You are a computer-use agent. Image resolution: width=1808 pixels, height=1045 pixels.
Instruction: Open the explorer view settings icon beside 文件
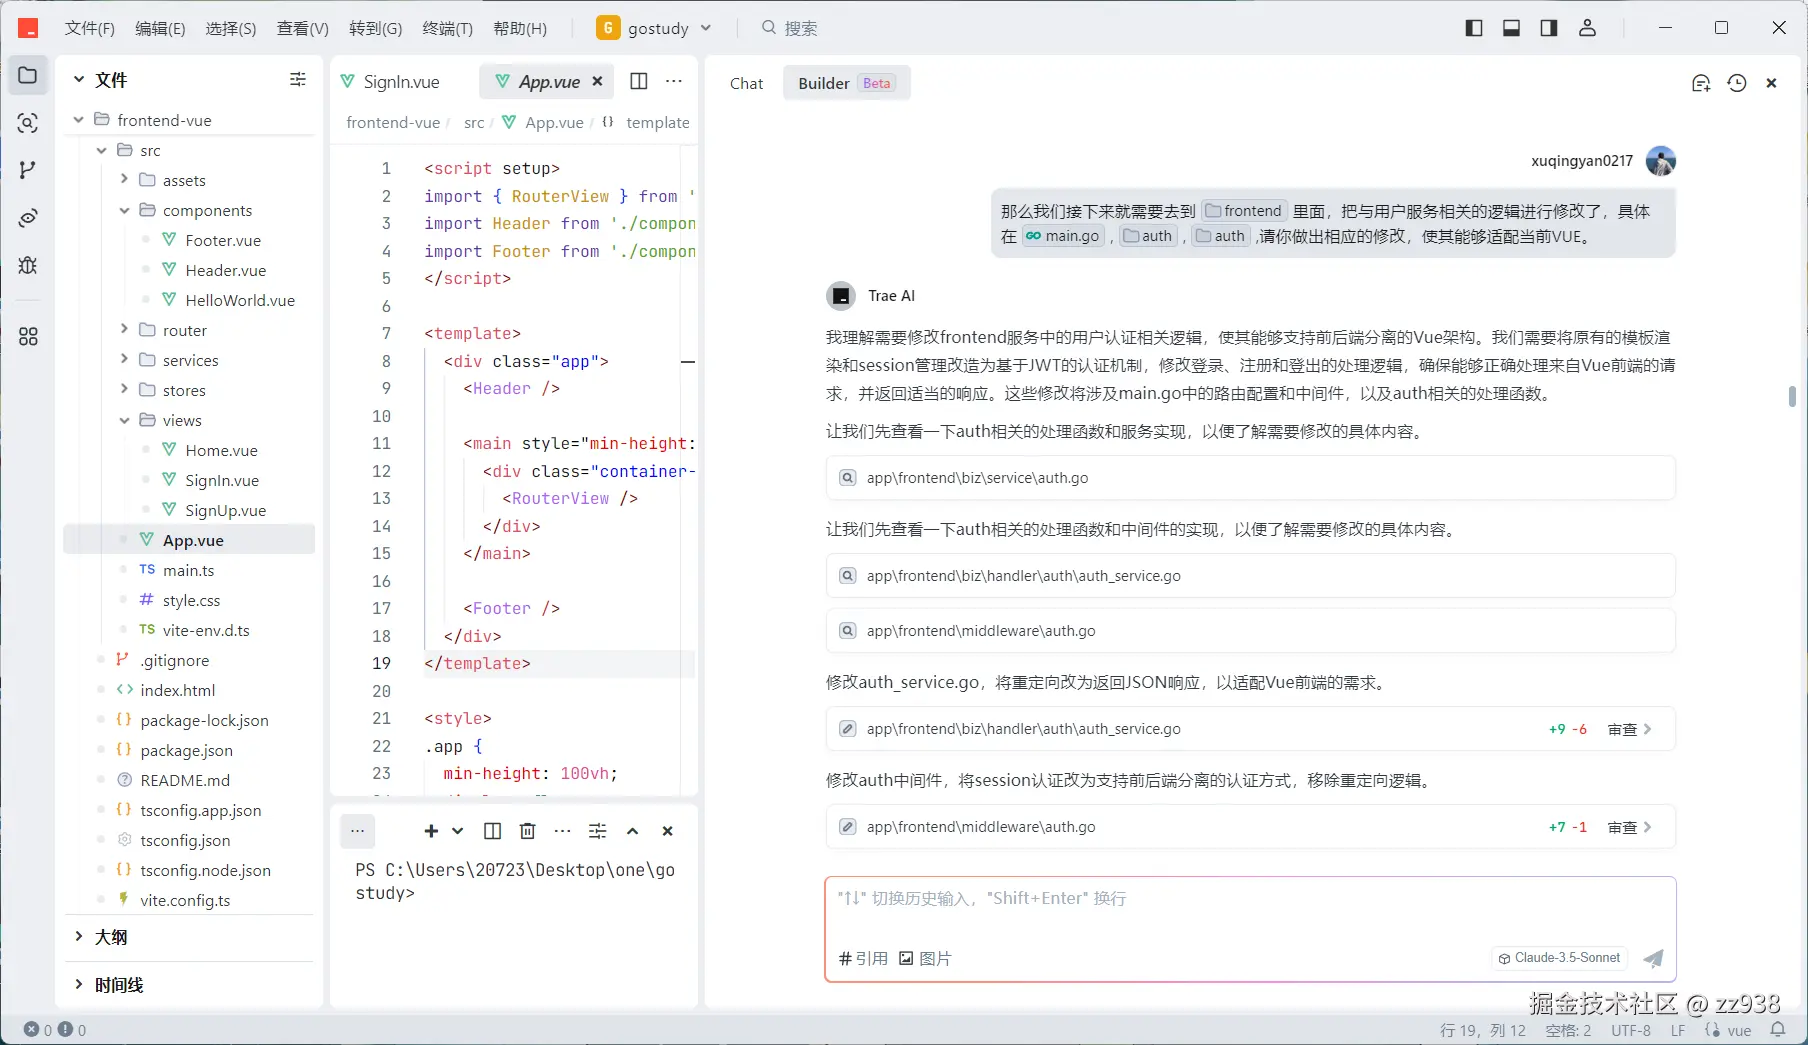tap(298, 79)
